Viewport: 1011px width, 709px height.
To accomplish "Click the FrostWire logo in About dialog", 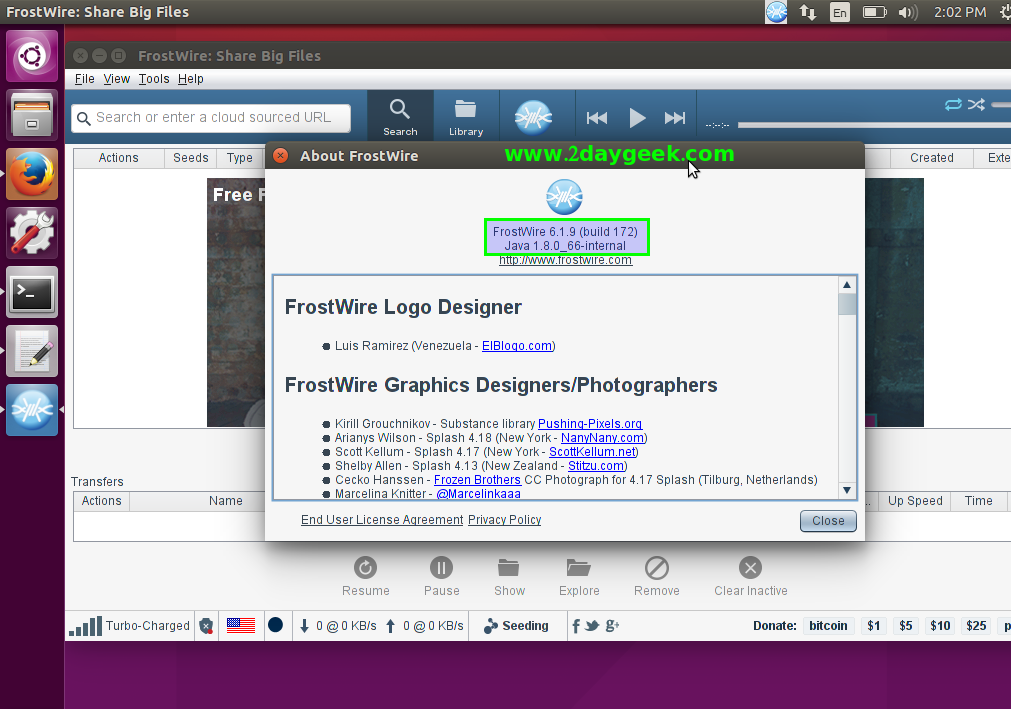I will point(564,197).
